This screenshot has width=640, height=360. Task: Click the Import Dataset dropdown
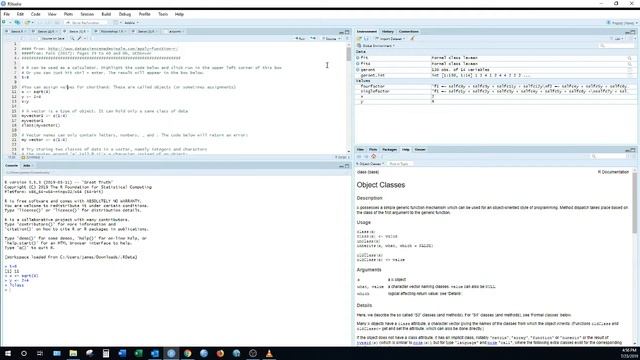pos(390,39)
